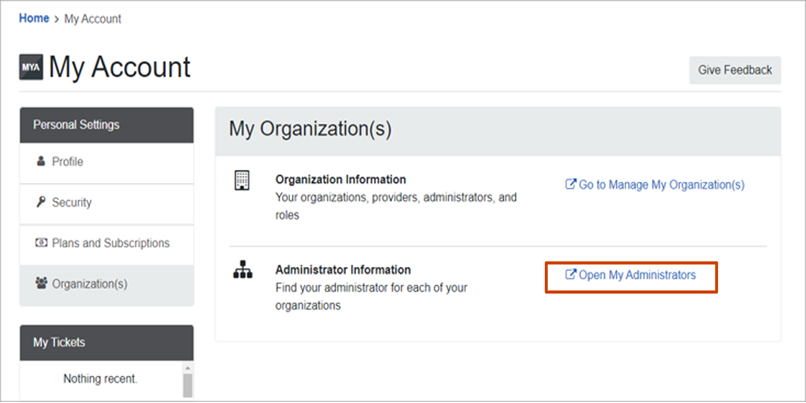Open the Open My Administrators link
Image resolution: width=806 pixels, height=403 pixels.
pyautogui.click(x=631, y=275)
